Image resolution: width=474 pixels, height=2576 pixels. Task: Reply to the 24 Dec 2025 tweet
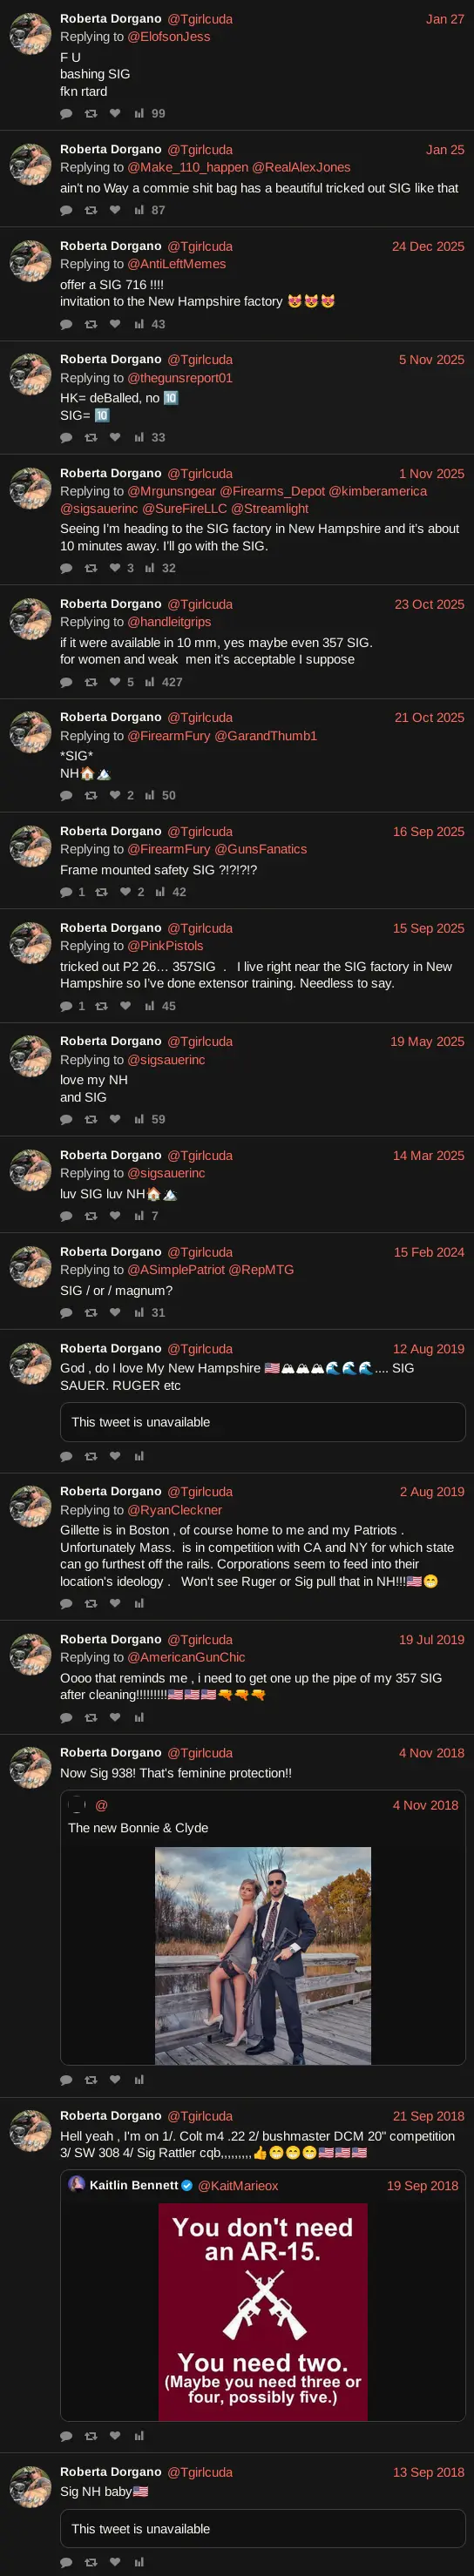click(x=66, y=325)
